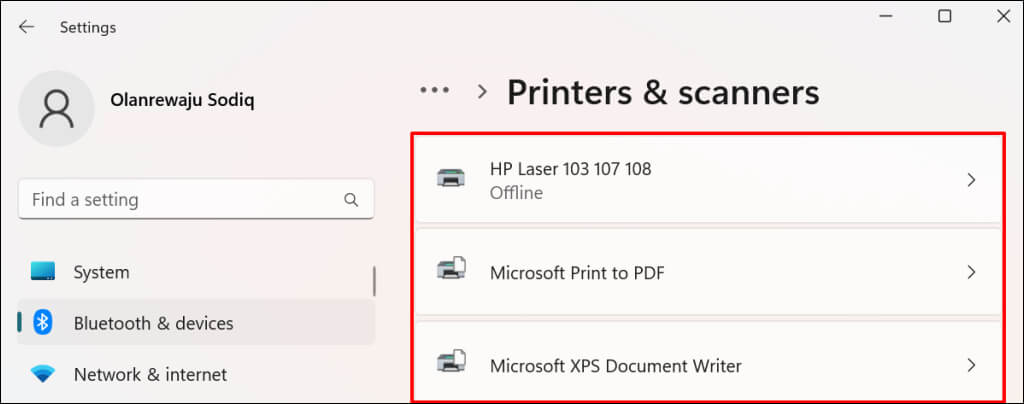
Task: Click the Bluetooth icon in sidebar
Action: [43, 322]
